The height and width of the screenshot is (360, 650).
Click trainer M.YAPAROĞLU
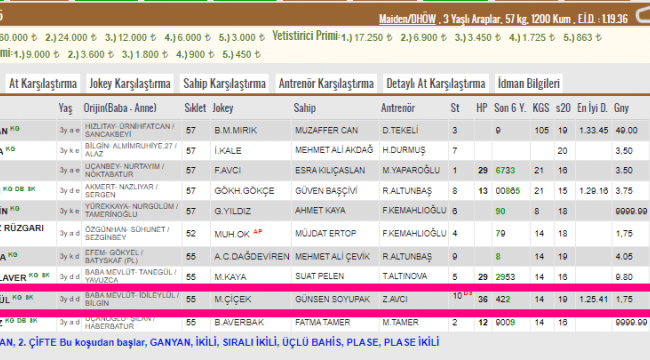(x=411, y=170)
